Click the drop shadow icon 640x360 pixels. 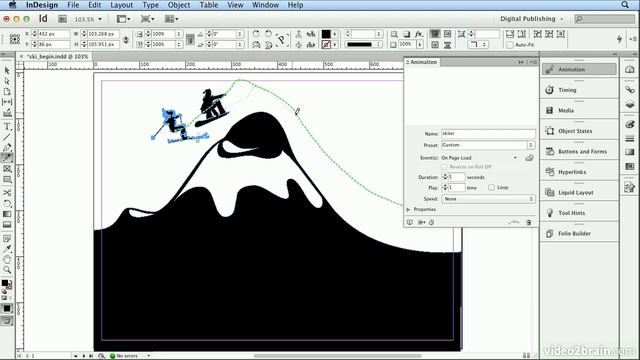pyautogui.click(x=407, y=34)
